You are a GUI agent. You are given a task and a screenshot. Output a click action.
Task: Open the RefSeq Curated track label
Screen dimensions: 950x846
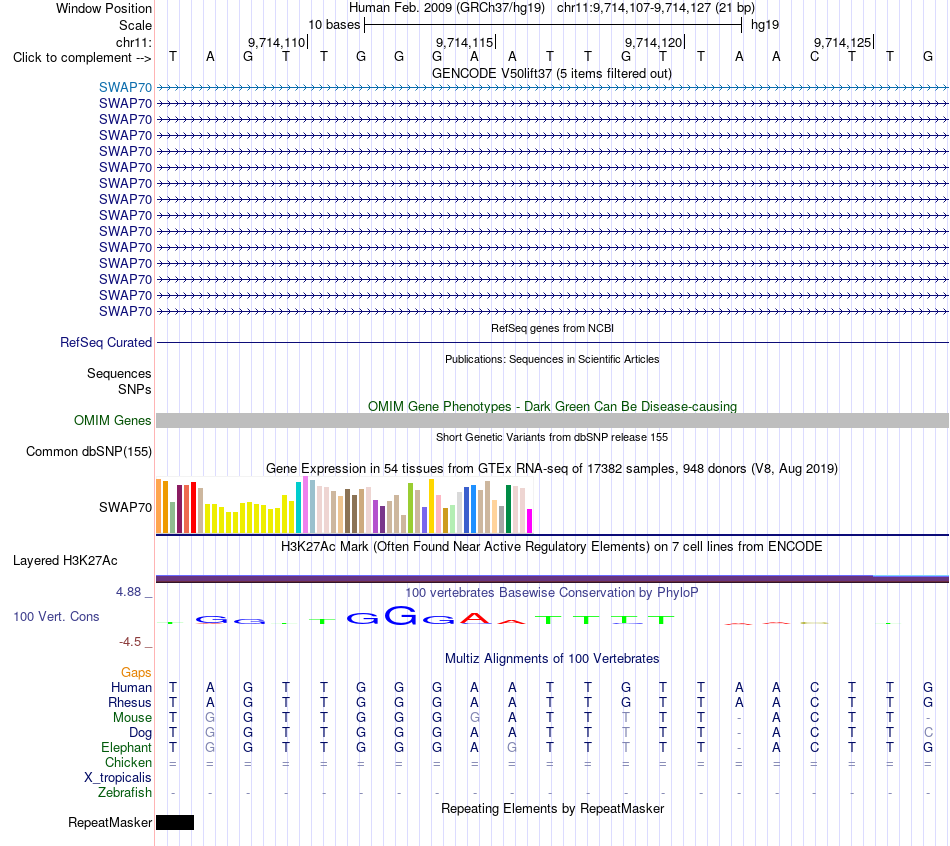(x=106, y=342)
